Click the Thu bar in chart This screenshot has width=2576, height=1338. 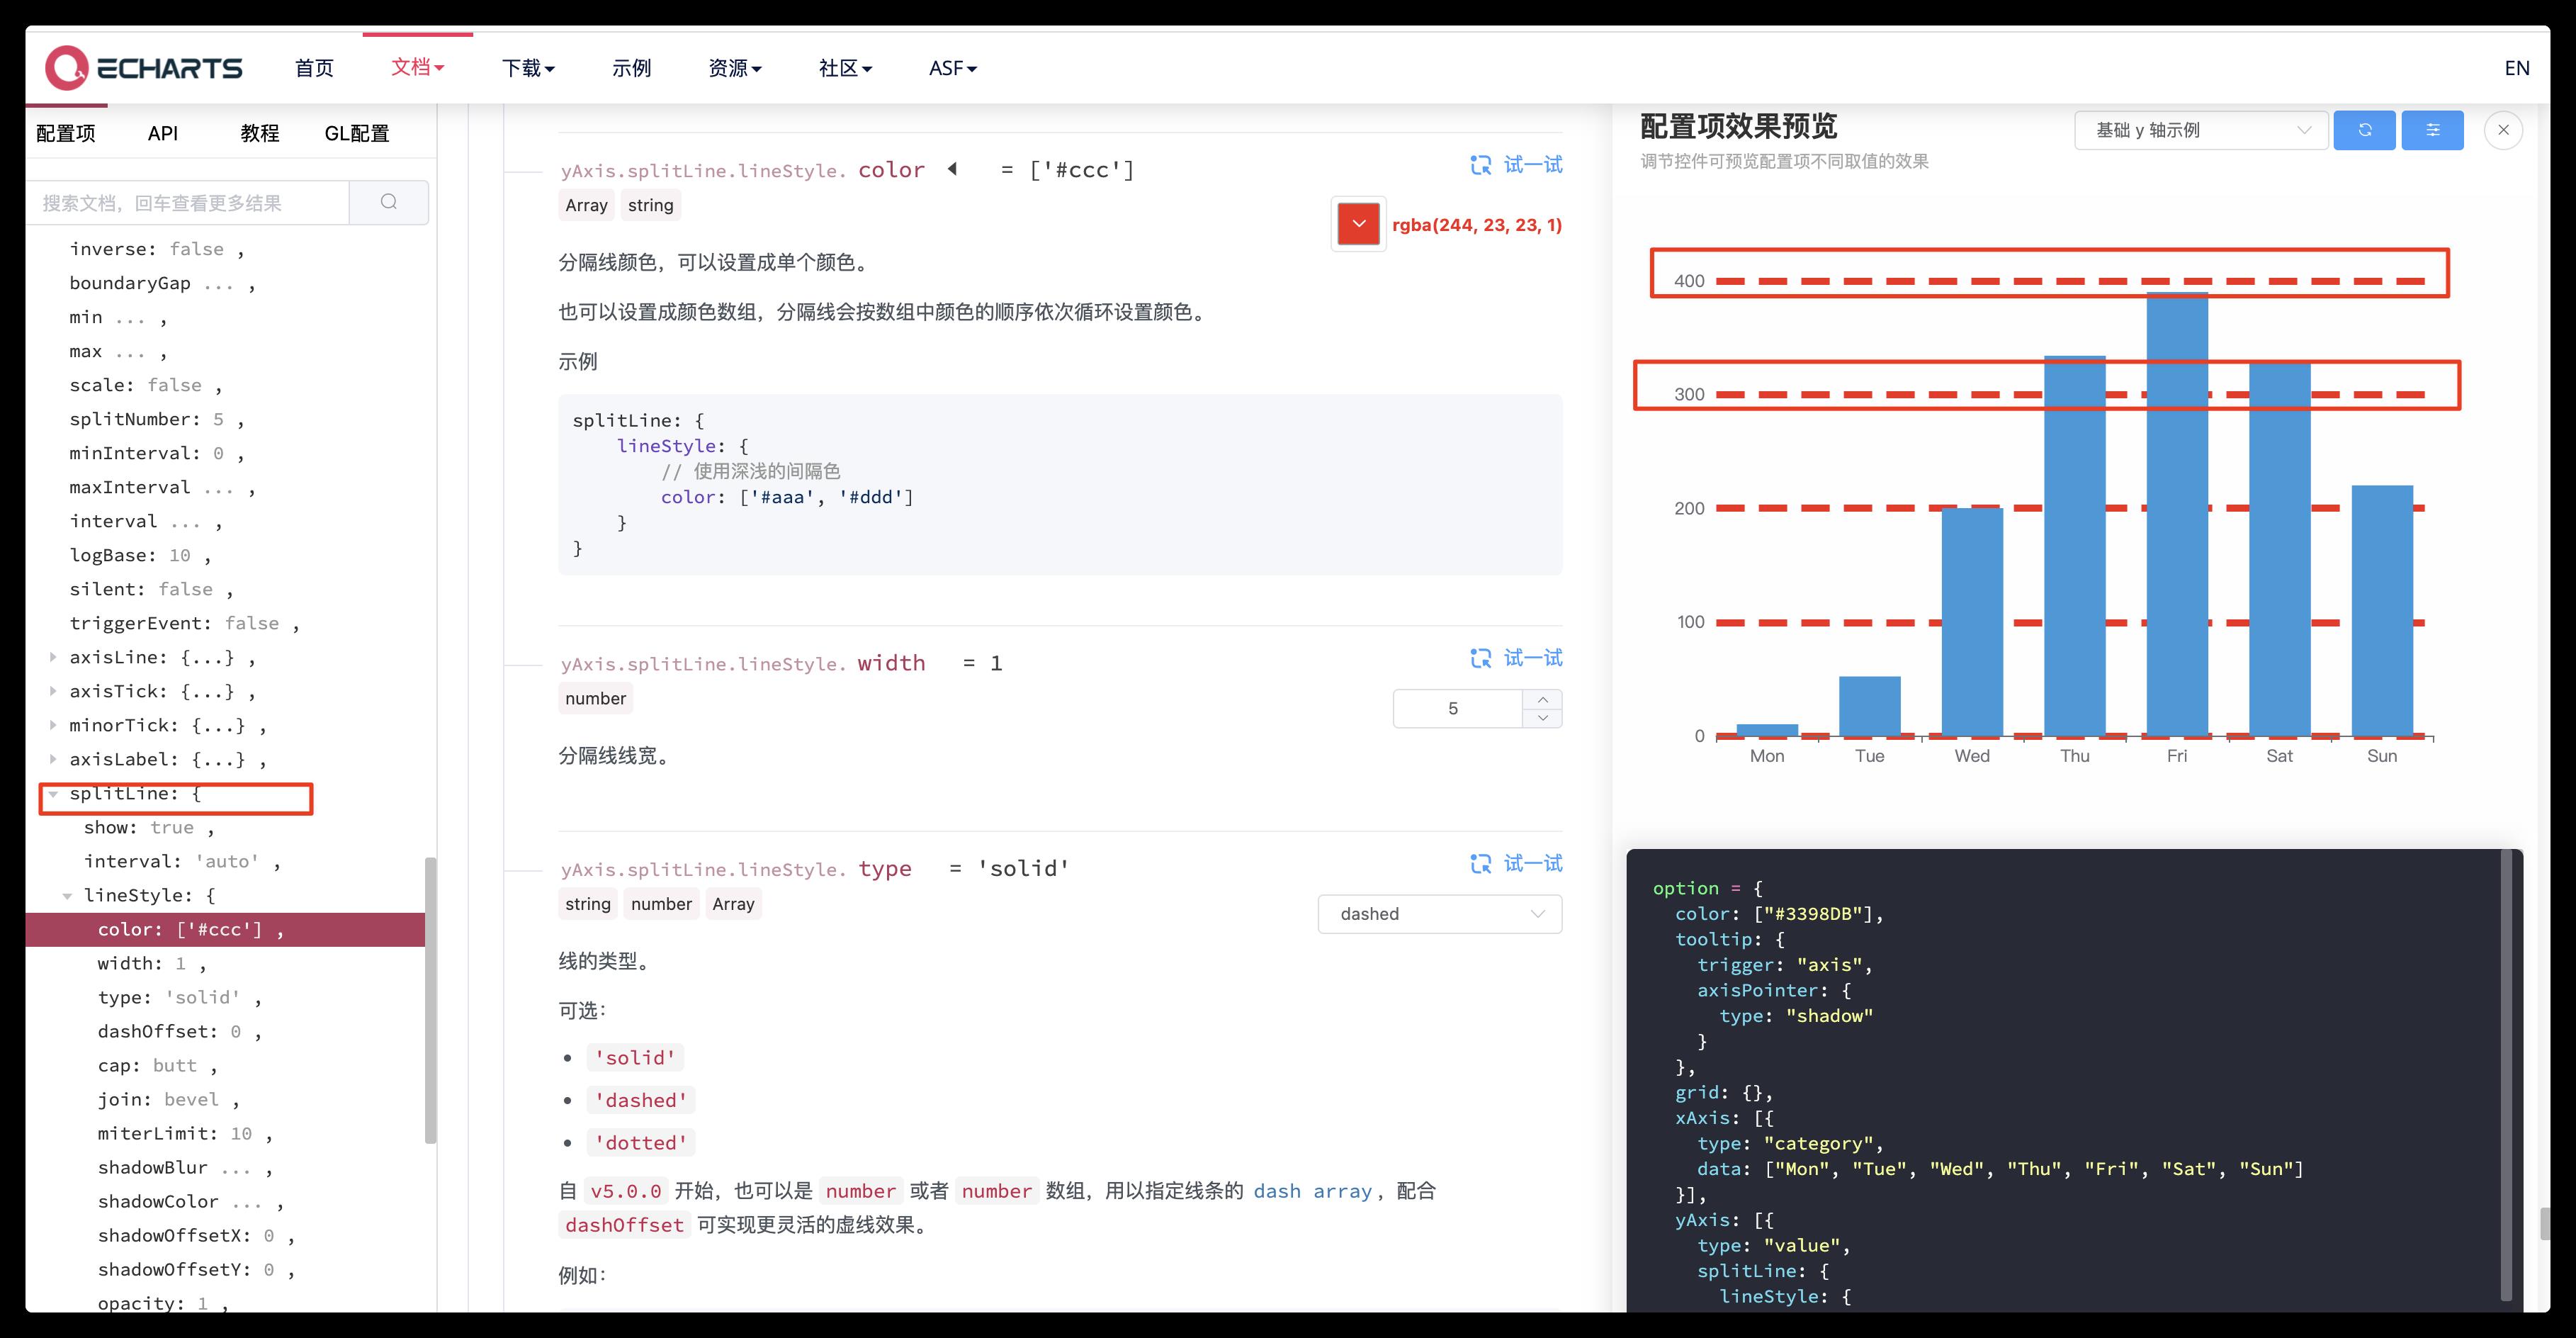tap(2074, 546)
